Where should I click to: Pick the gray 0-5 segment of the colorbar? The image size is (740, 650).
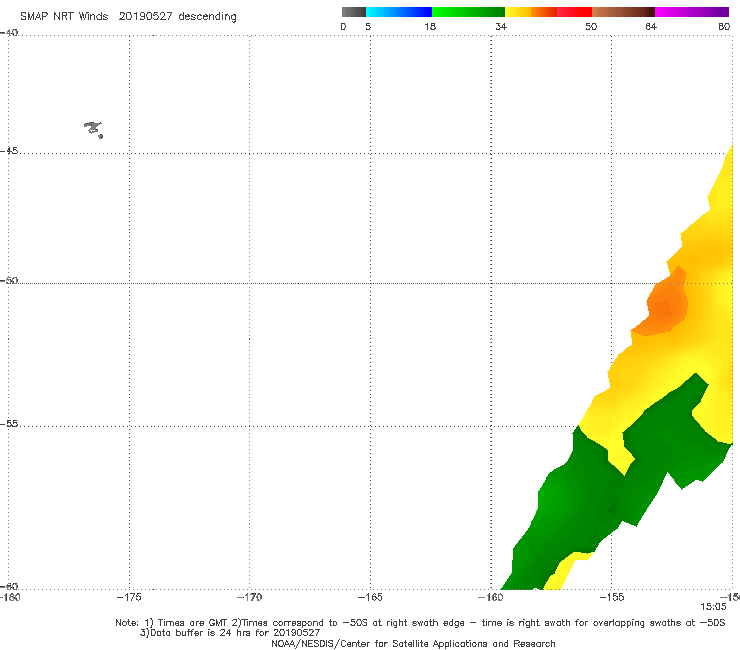coord(354,12)
